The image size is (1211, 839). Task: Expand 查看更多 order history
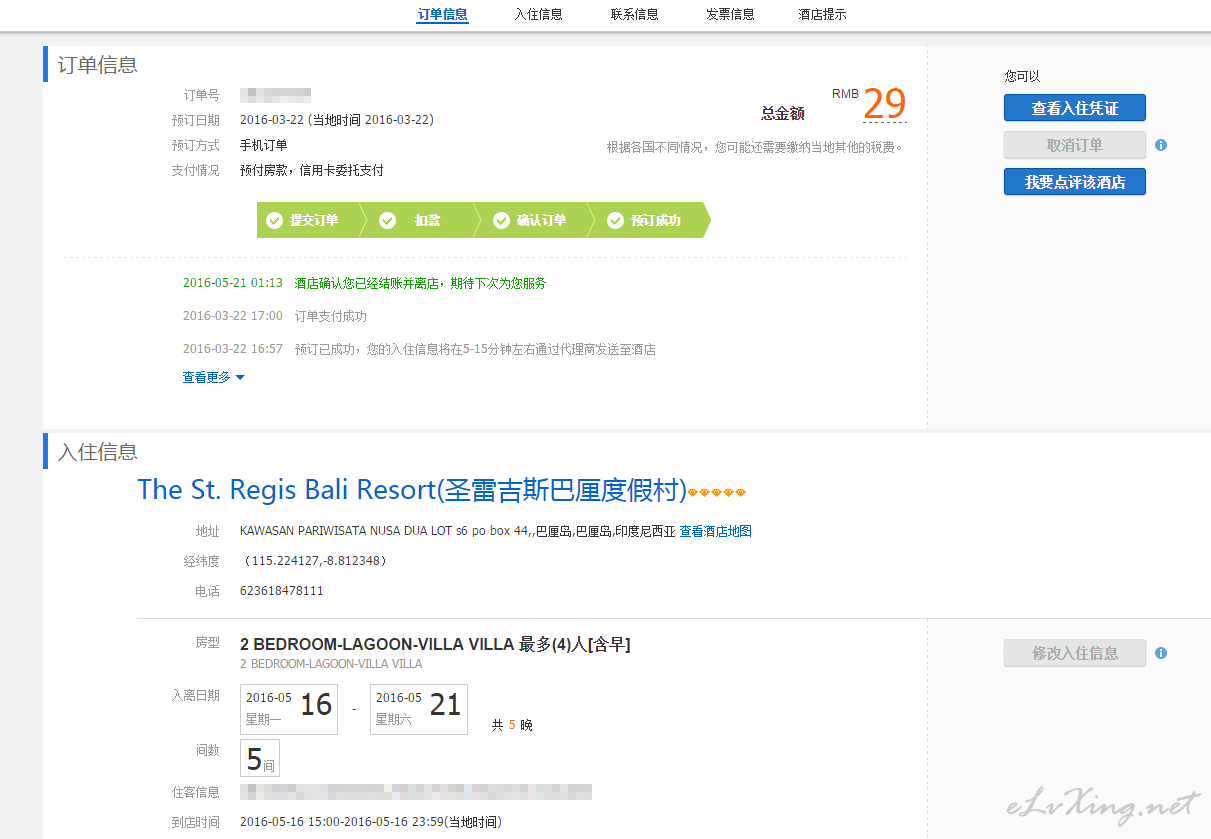213,377
